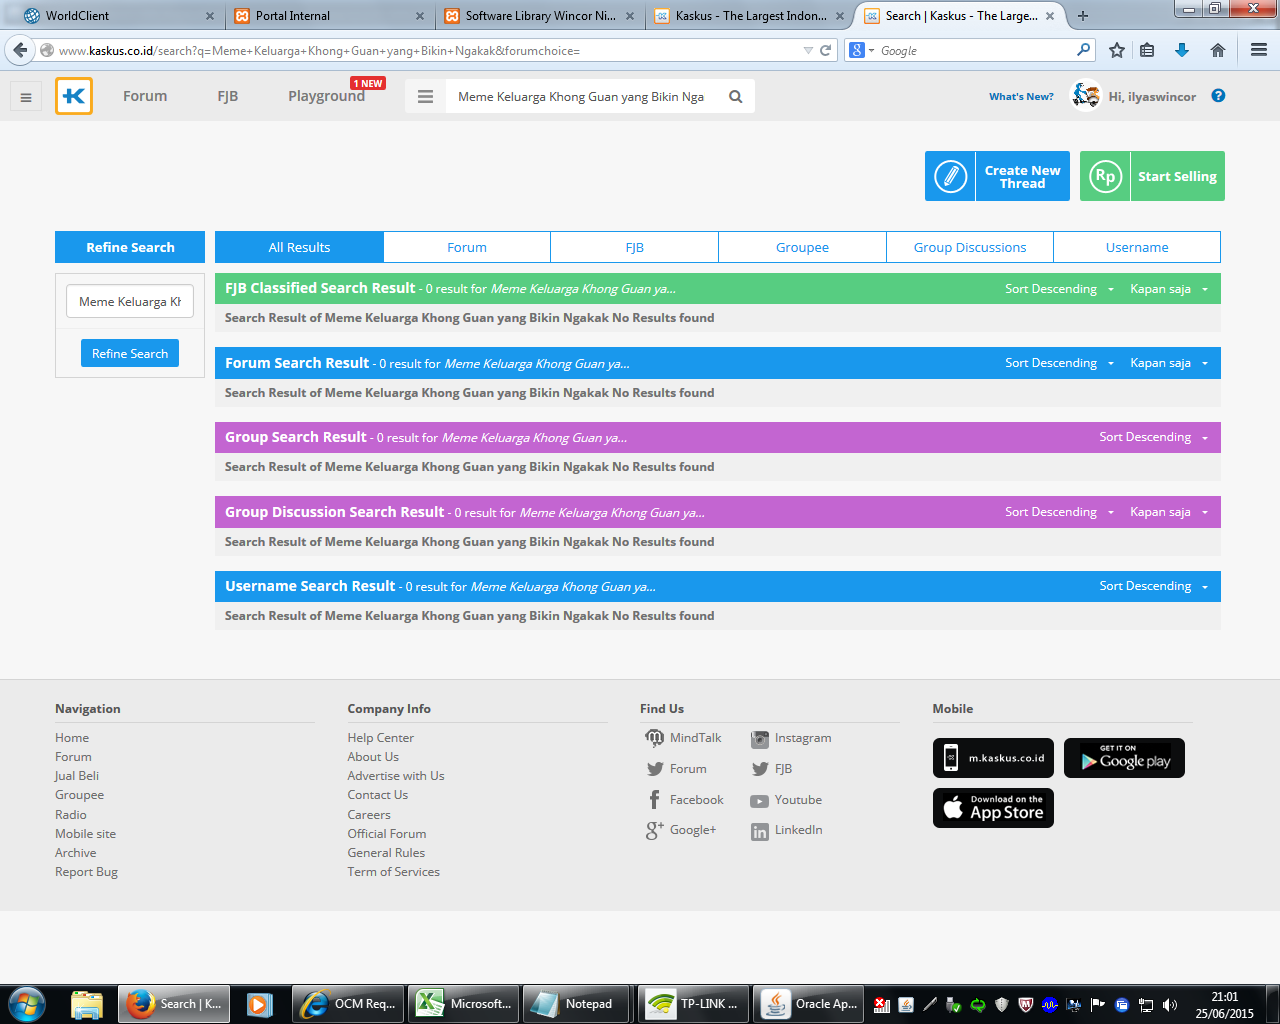Open the Firefox main menu icon

point(1259,50)
